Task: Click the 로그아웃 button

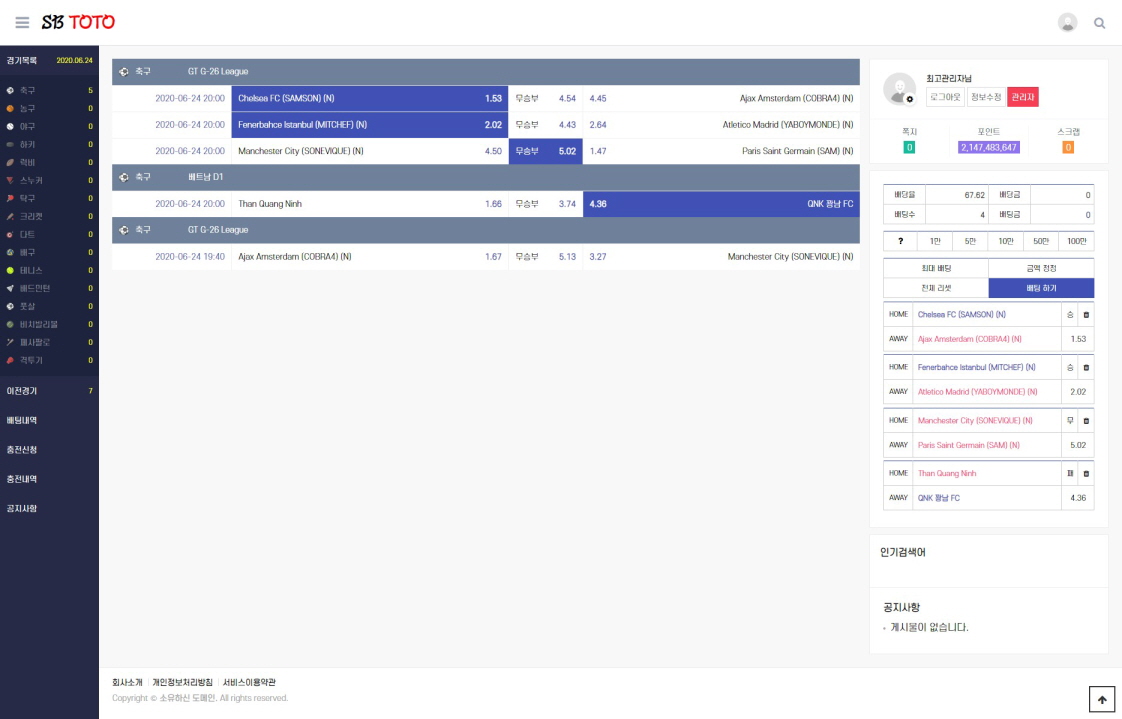Action: click(x=945, y=97)
